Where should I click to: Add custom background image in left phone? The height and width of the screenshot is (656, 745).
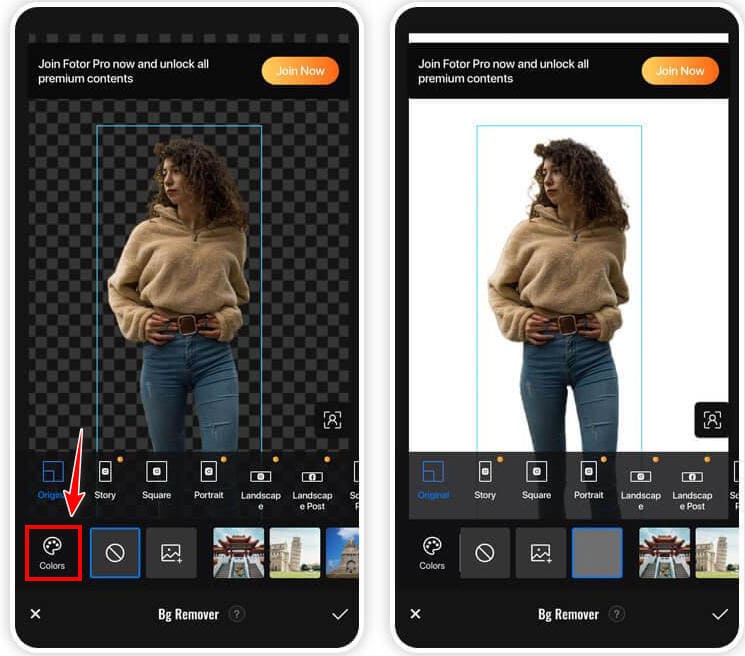coord(171,552)
